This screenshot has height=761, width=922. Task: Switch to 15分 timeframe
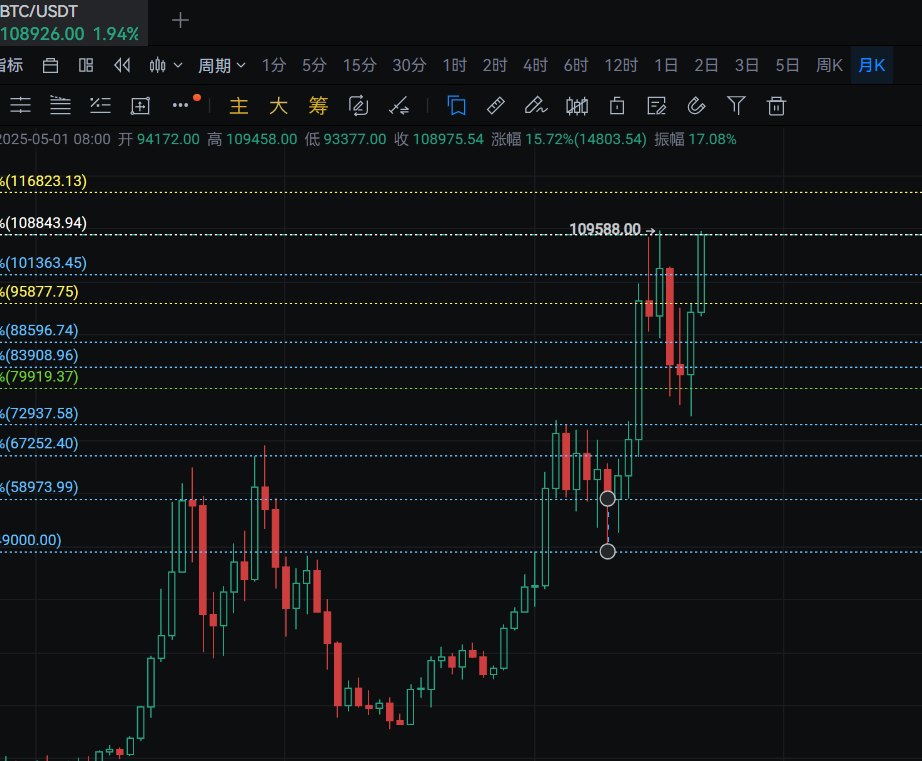tap(360, 65)
